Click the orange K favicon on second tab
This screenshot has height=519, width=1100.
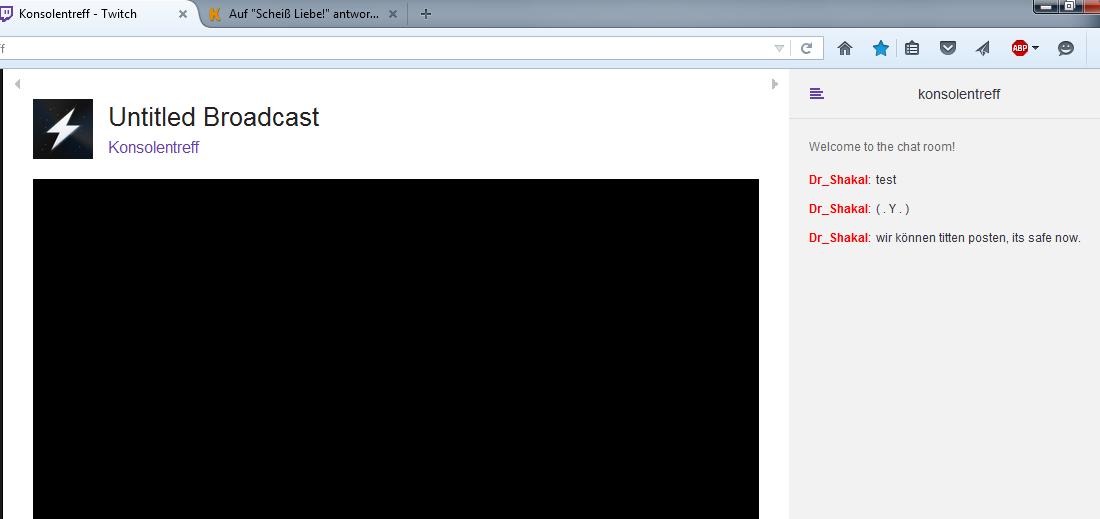tap(215, 14)
